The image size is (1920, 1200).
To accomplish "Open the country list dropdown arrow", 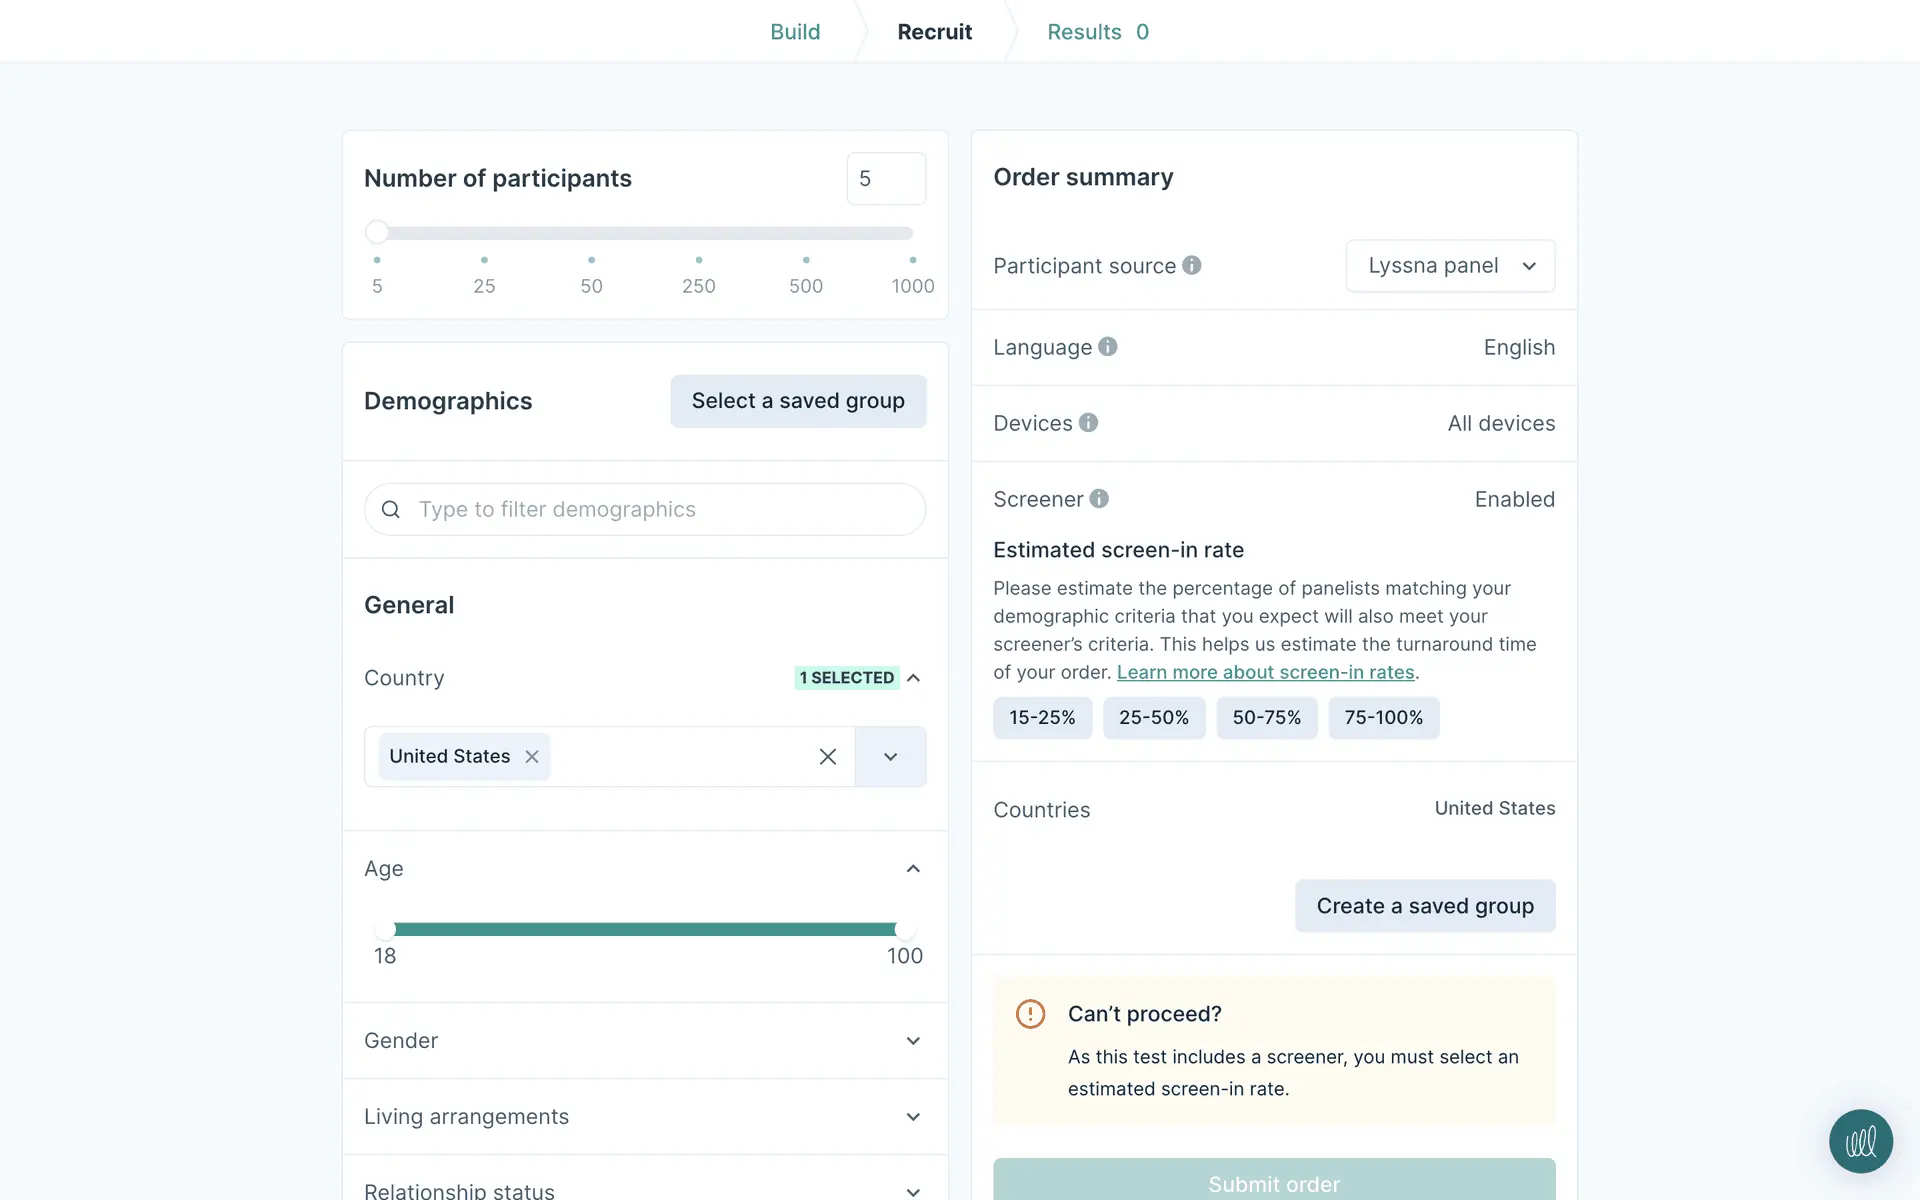I will 890,757.
